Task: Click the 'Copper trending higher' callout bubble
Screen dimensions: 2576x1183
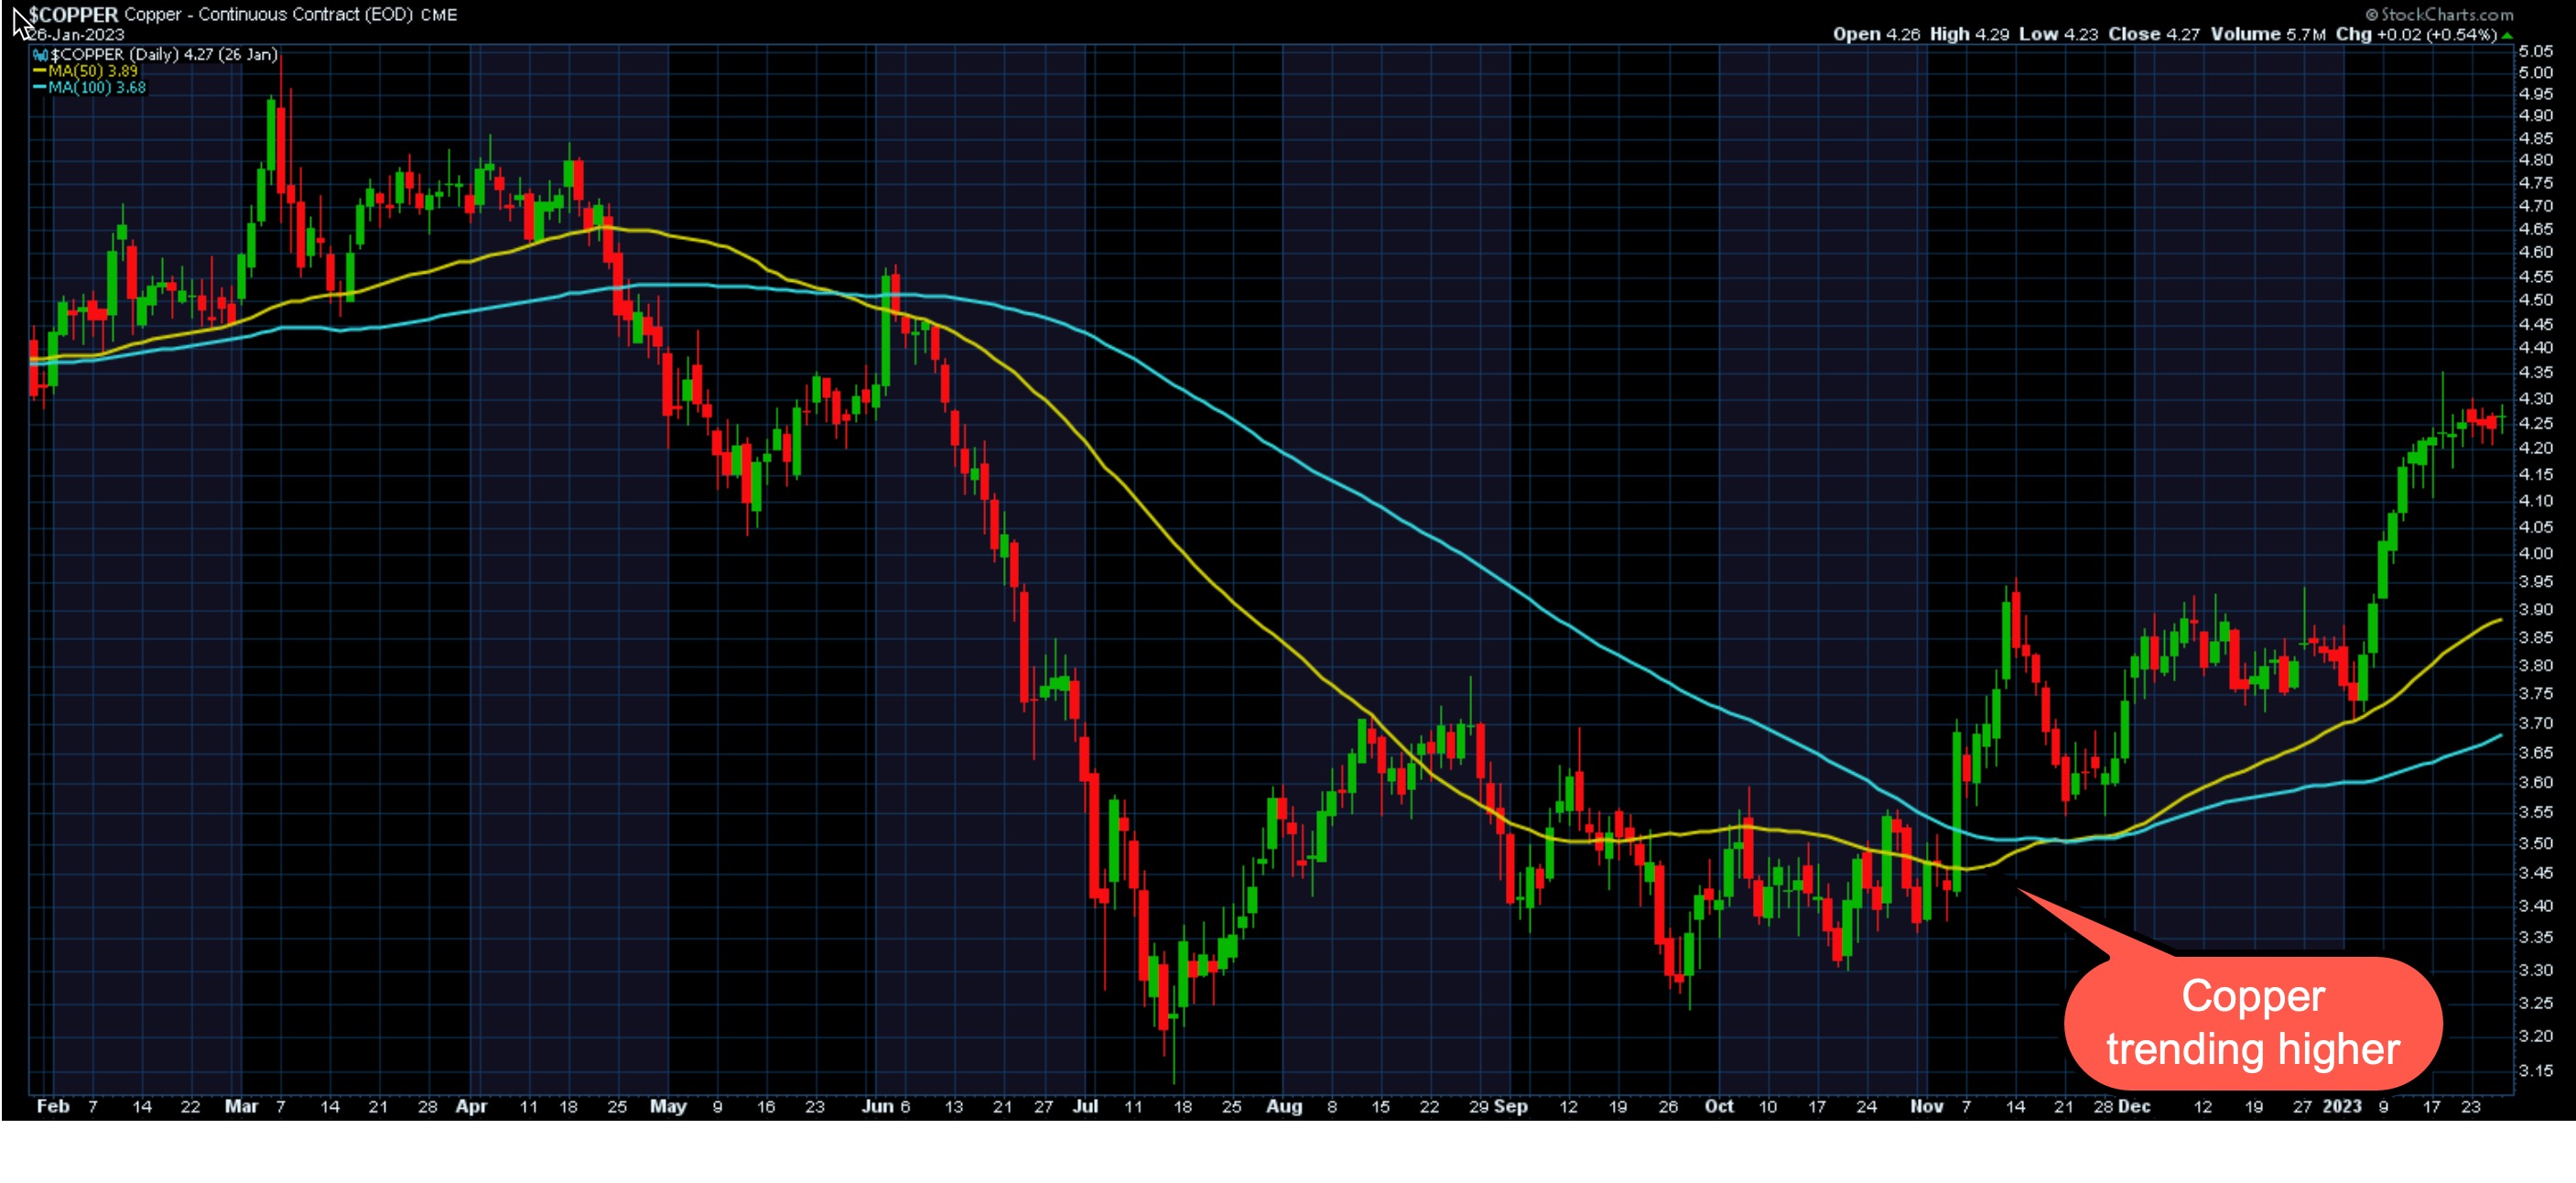Action: coord(2252,1023)
